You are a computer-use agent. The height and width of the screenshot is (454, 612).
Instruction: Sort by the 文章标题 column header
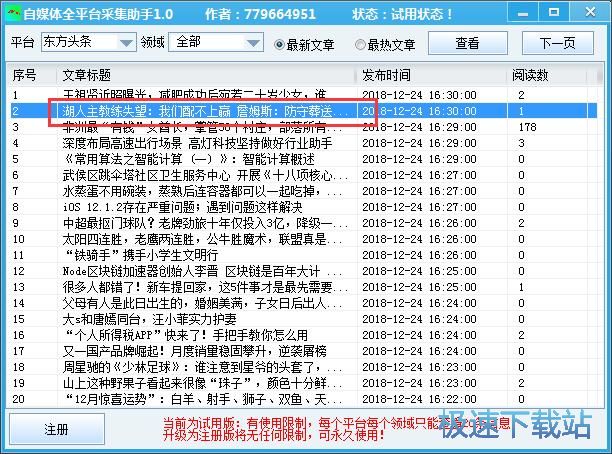[207, 75]
